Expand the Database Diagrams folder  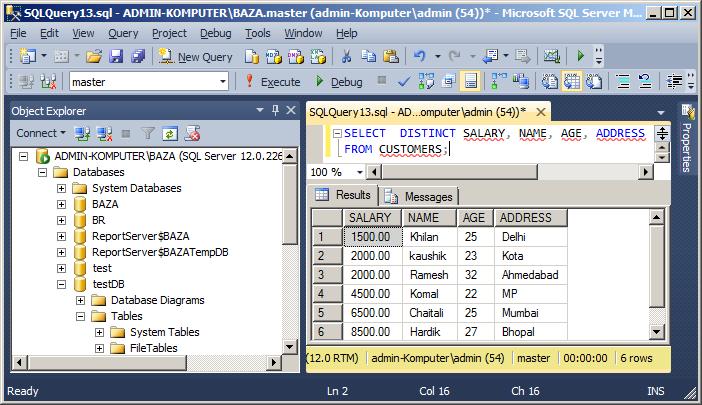click(80, 300)
